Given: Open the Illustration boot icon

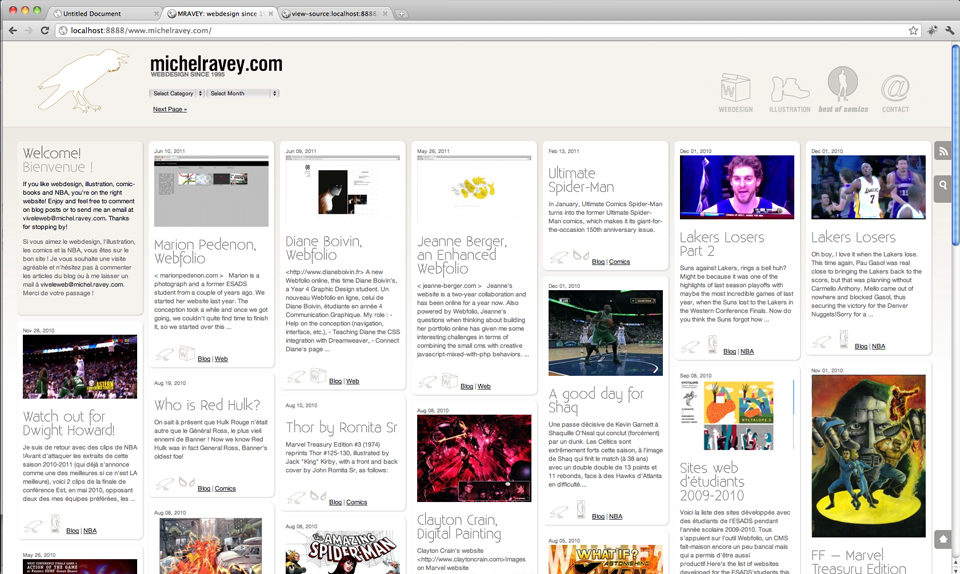Looking at the screenshot, I should click(790, 90).
